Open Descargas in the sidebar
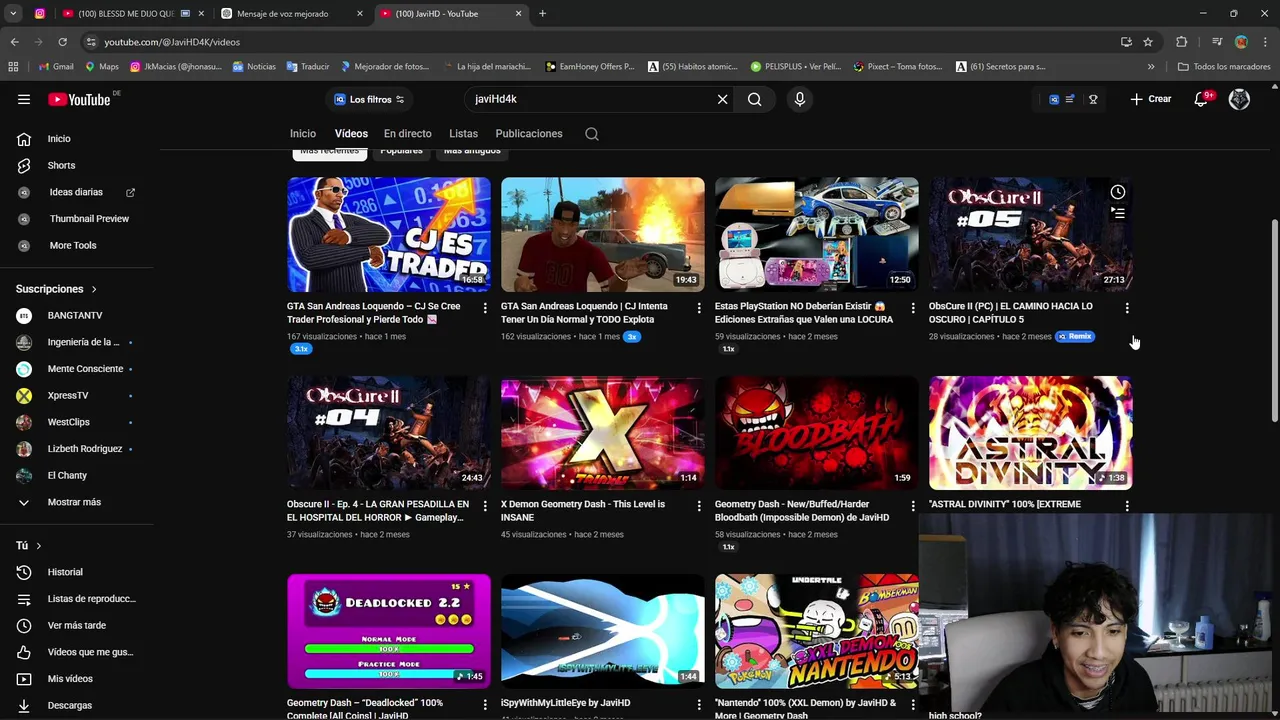The image size is (1280, 720). point(69,705)
